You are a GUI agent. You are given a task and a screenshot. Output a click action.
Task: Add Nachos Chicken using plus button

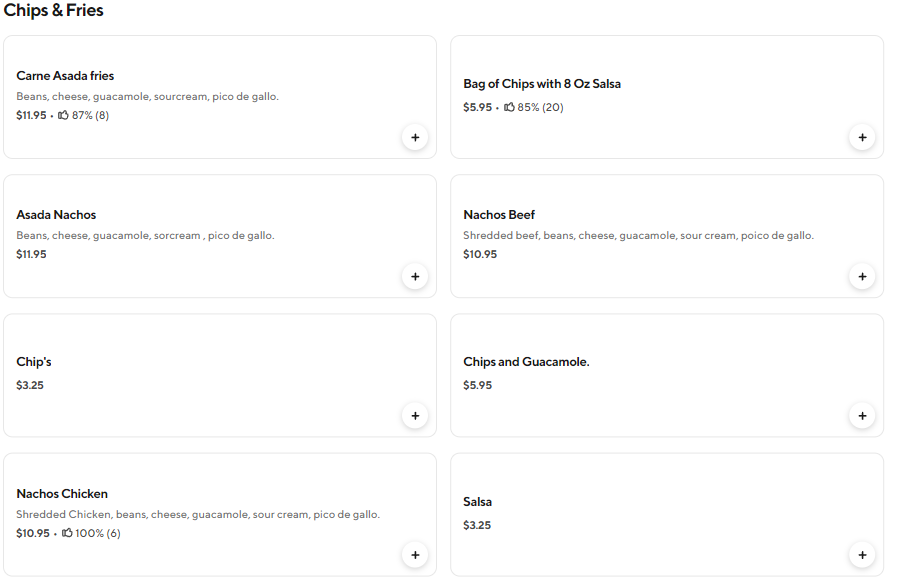[x=415, y=554]
